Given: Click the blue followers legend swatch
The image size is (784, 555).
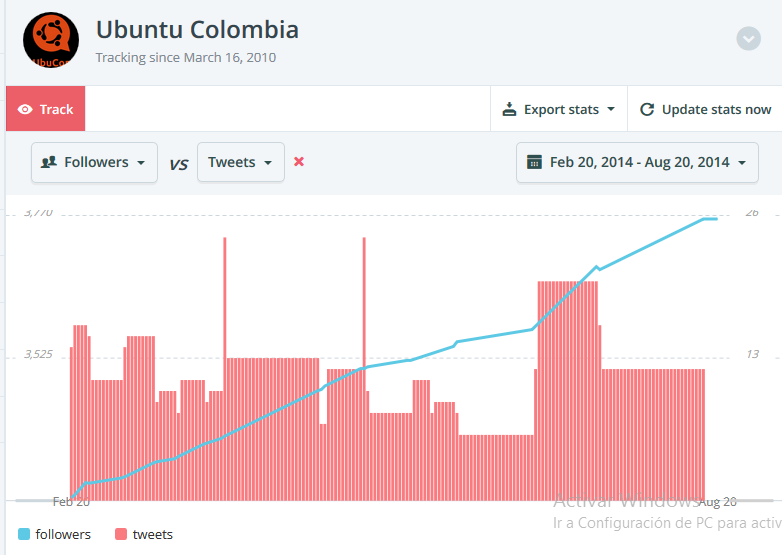Looking at the screenshot, I should pos(24,535).
